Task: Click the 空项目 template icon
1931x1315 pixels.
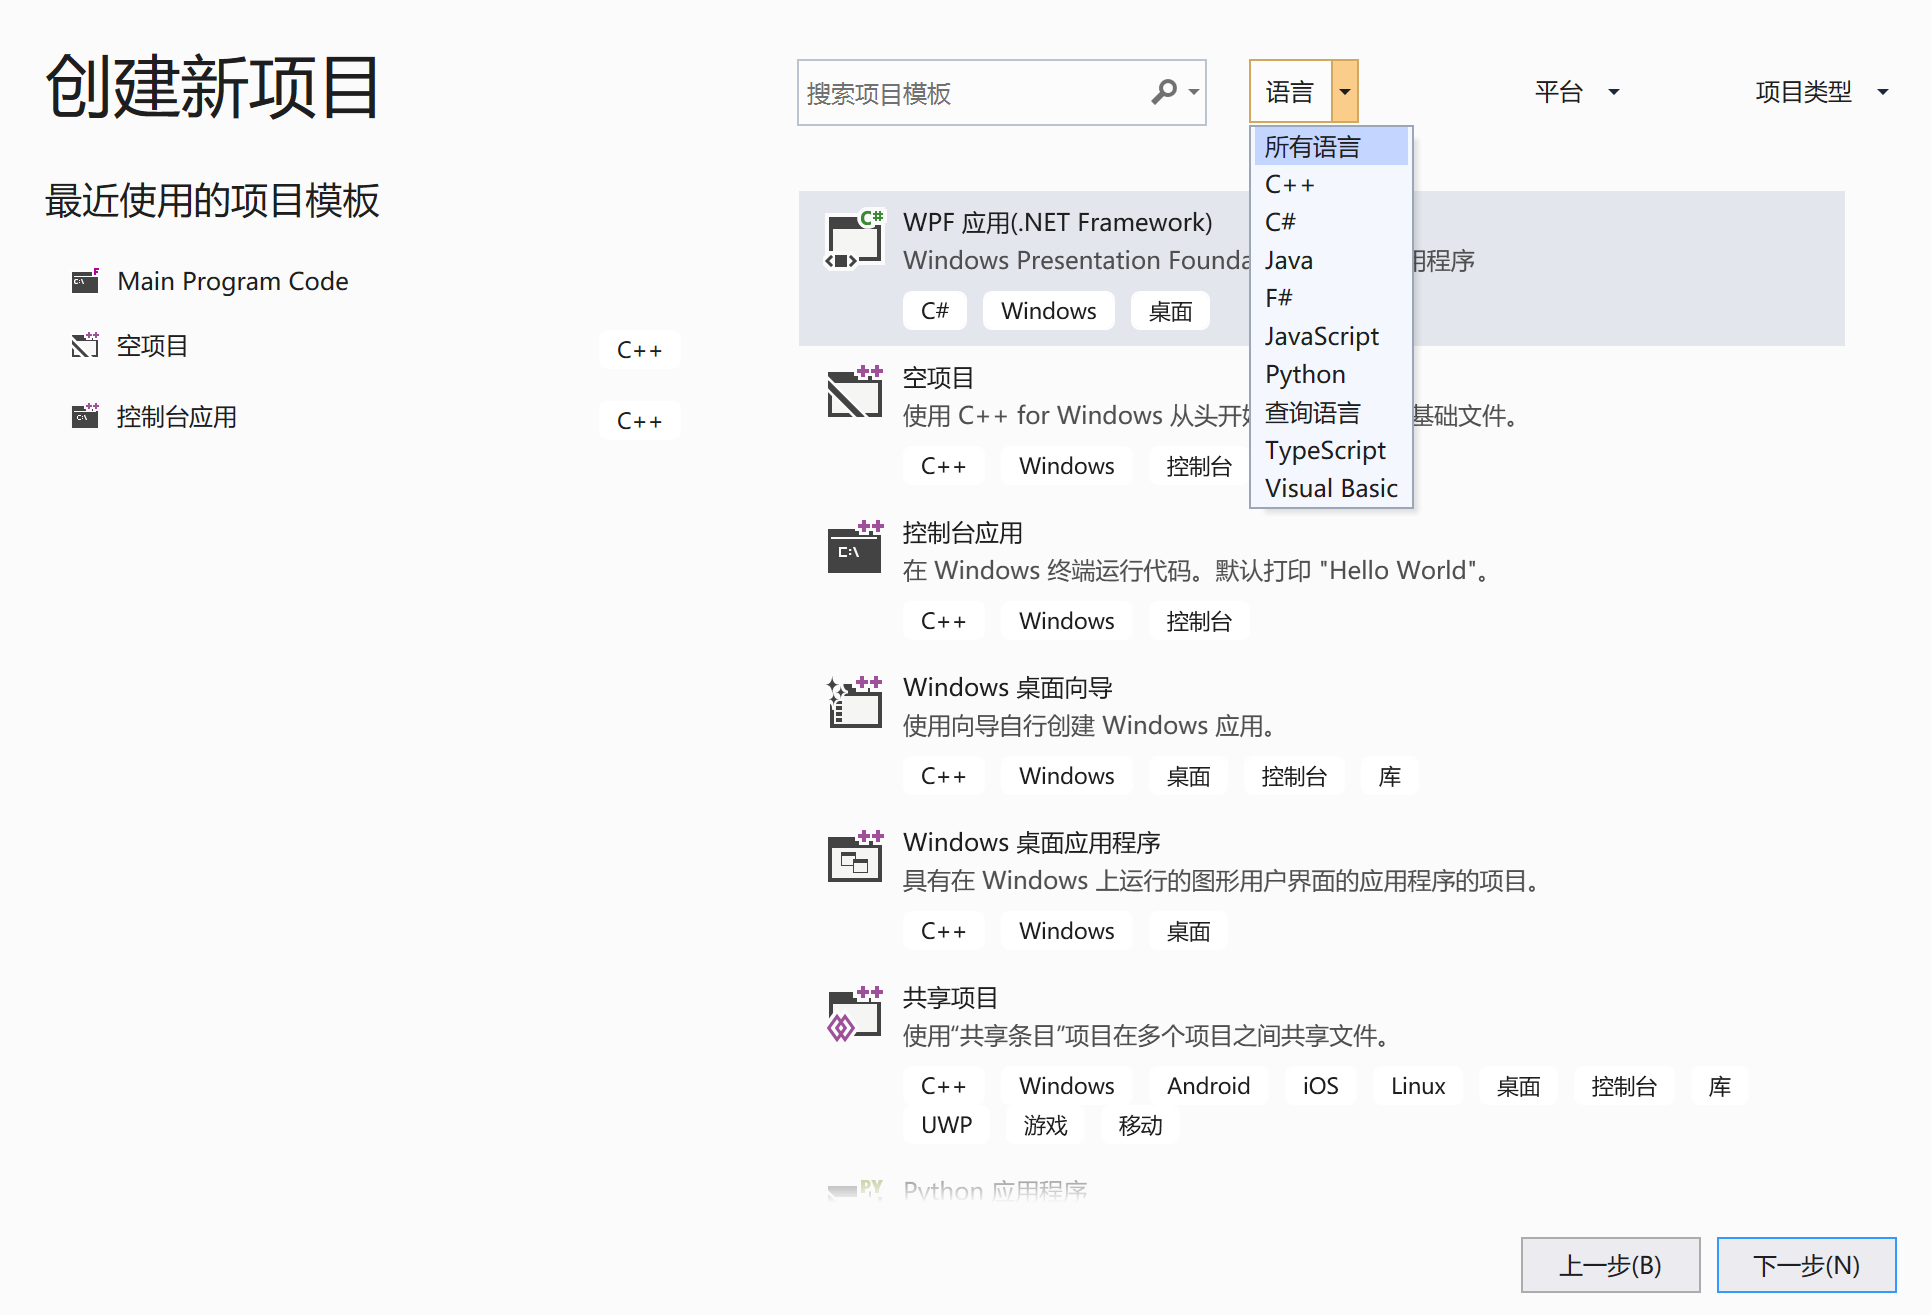Action: pyautogui.click(x=855, y=393)
